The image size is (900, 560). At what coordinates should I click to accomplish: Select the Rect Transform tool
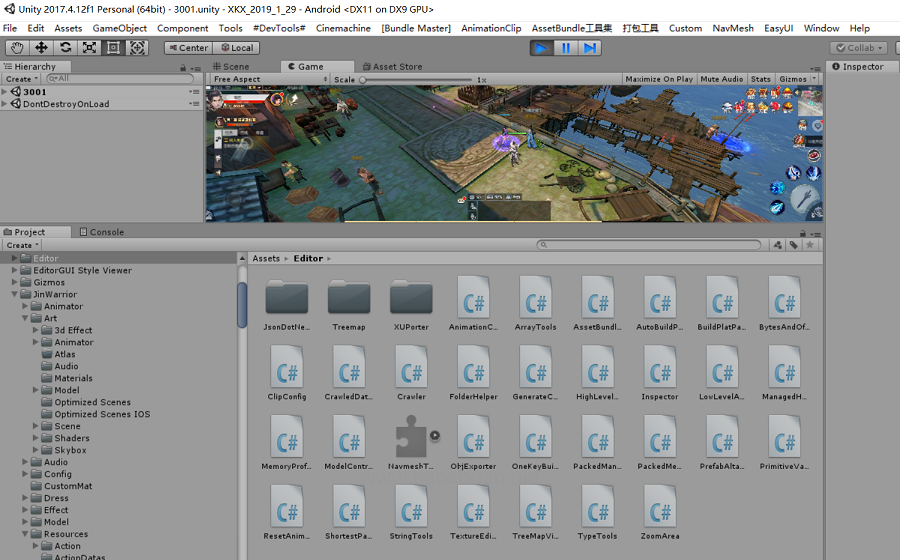[x=114, y=48]
